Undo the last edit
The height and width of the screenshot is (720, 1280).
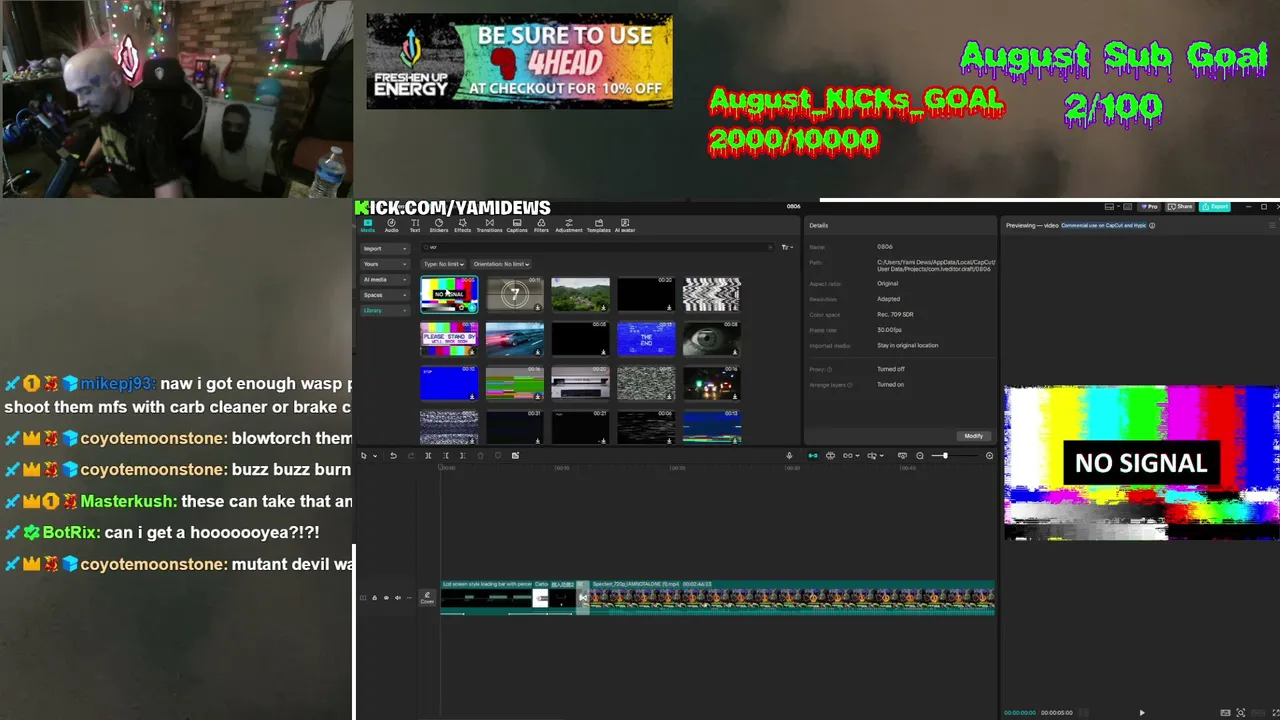tap(393, 456)
